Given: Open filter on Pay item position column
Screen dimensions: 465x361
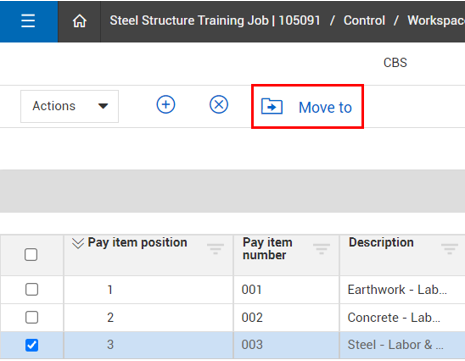Looking at the screenshot, I should click(215, 249).
